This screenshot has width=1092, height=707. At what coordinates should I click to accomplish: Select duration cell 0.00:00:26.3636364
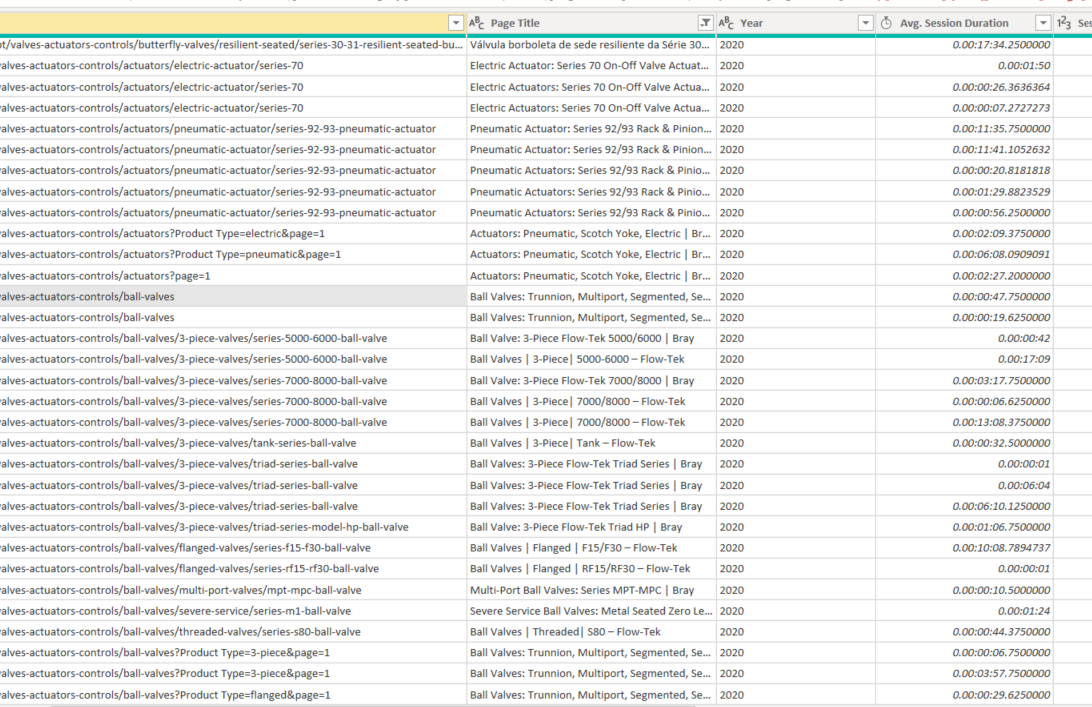coord(965,87)
